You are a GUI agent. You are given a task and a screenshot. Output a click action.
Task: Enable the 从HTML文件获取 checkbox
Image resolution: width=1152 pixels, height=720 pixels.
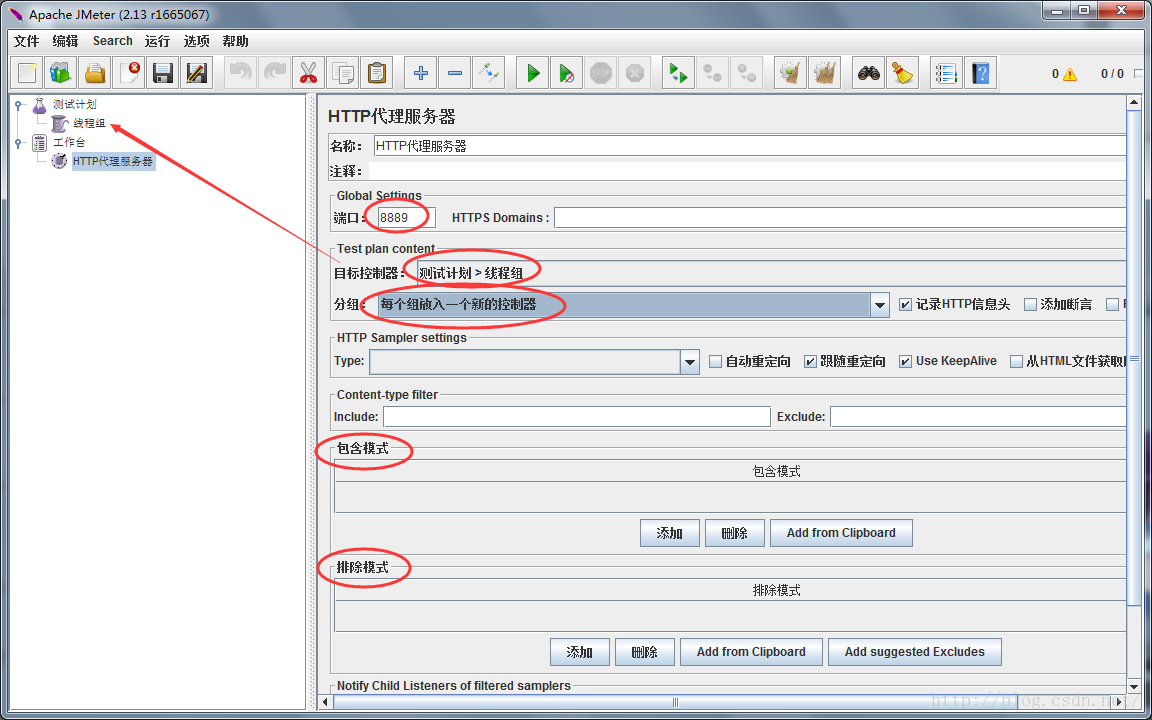click(1016, 361)
